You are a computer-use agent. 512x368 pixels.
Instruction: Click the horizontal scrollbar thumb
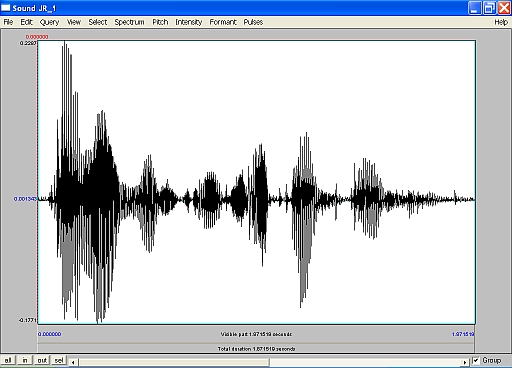tap(174, 362)
